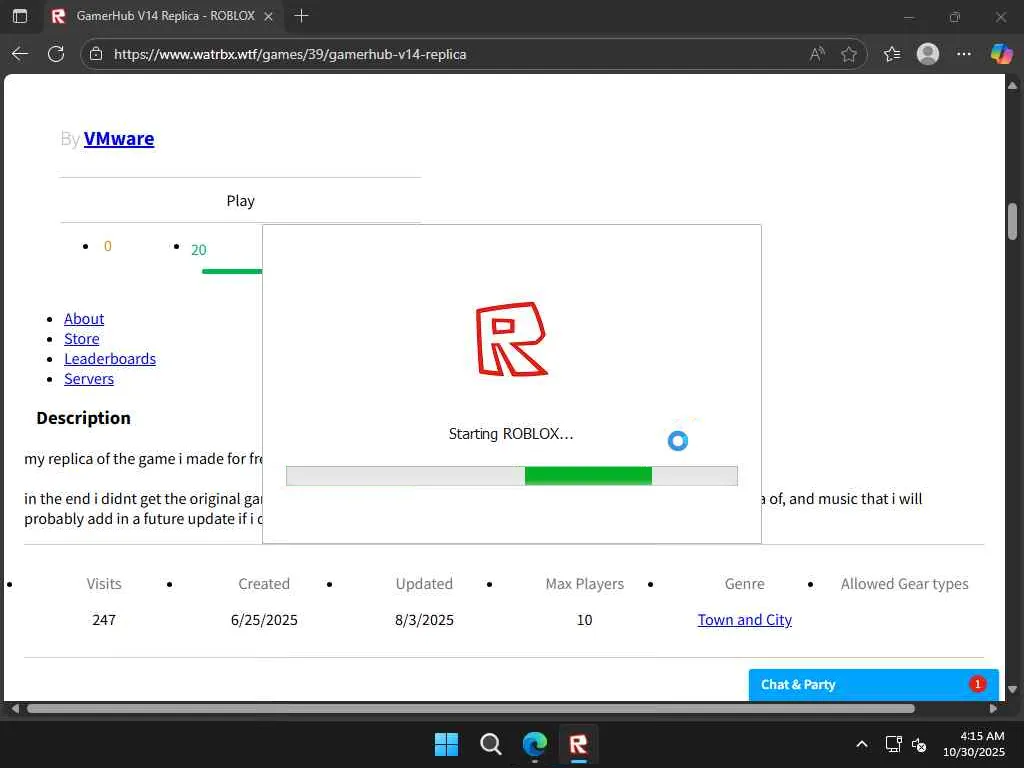Open Settings and more ellipsis menu
Image resolution: width=1024 pixels, height=768 pixels.
[963, 54]
